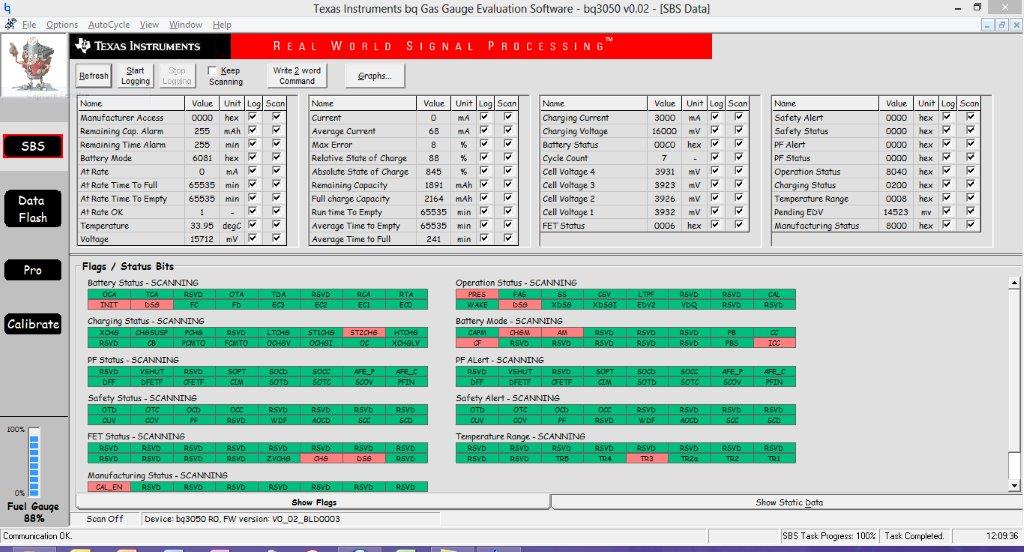Click the flags panel scroll up arrow
This screenshot has width=1024, height=552.
(1014, 283)
